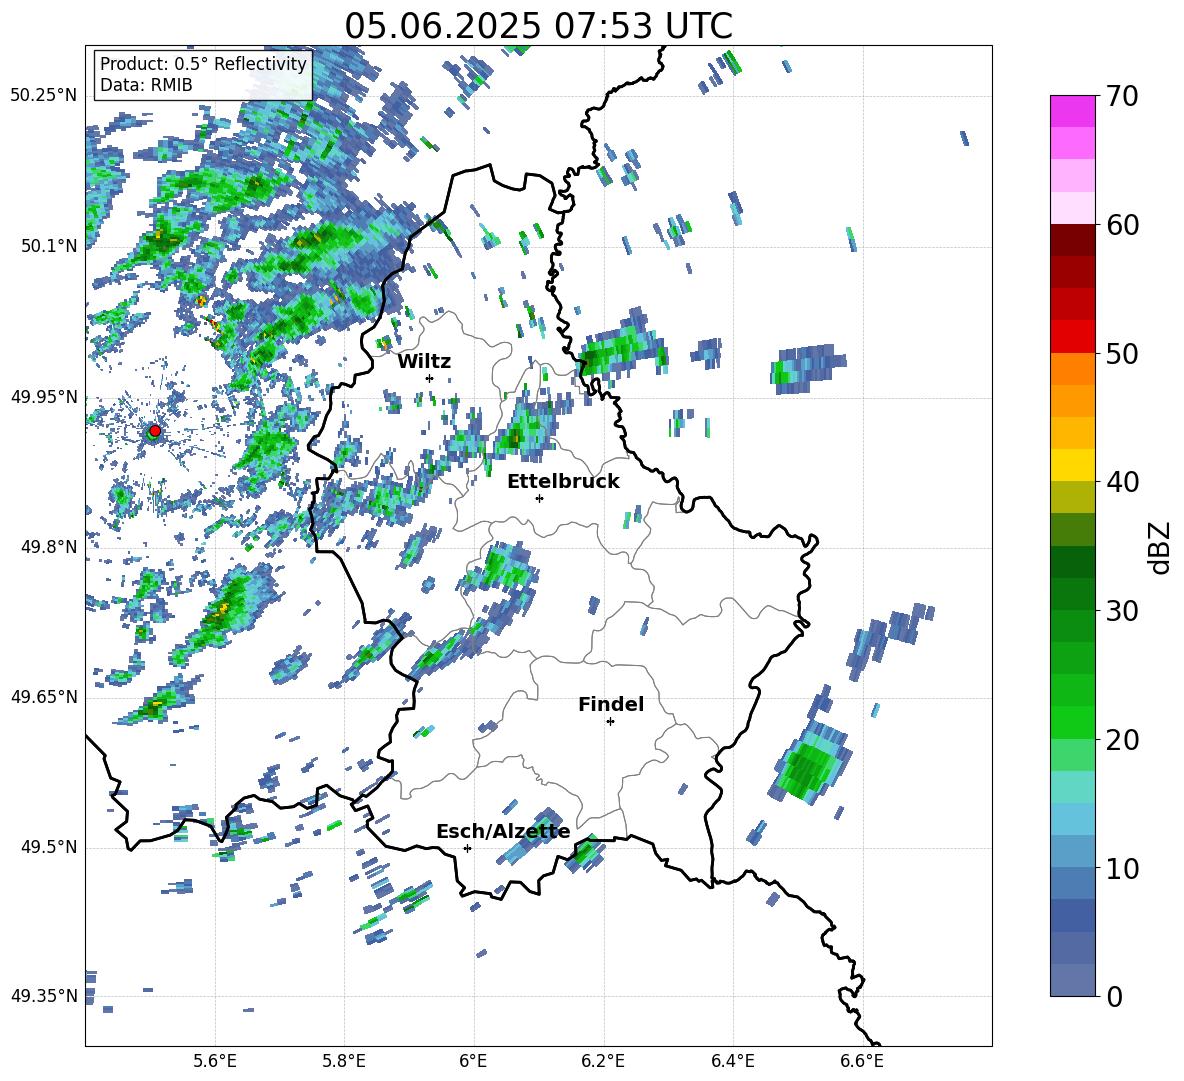Pick the bright red colorbar swatch near 50
Image resolution: width=1184 pixels, height=1081 pixels.
pos(1072,337)
